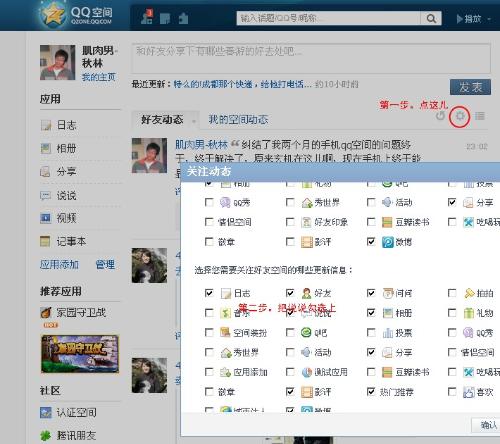The height and width of the screenshot is (444, 500).
Task: Open 腾讯朋友 under 社区
Action: pyautogui.click(x=68, y=435)
